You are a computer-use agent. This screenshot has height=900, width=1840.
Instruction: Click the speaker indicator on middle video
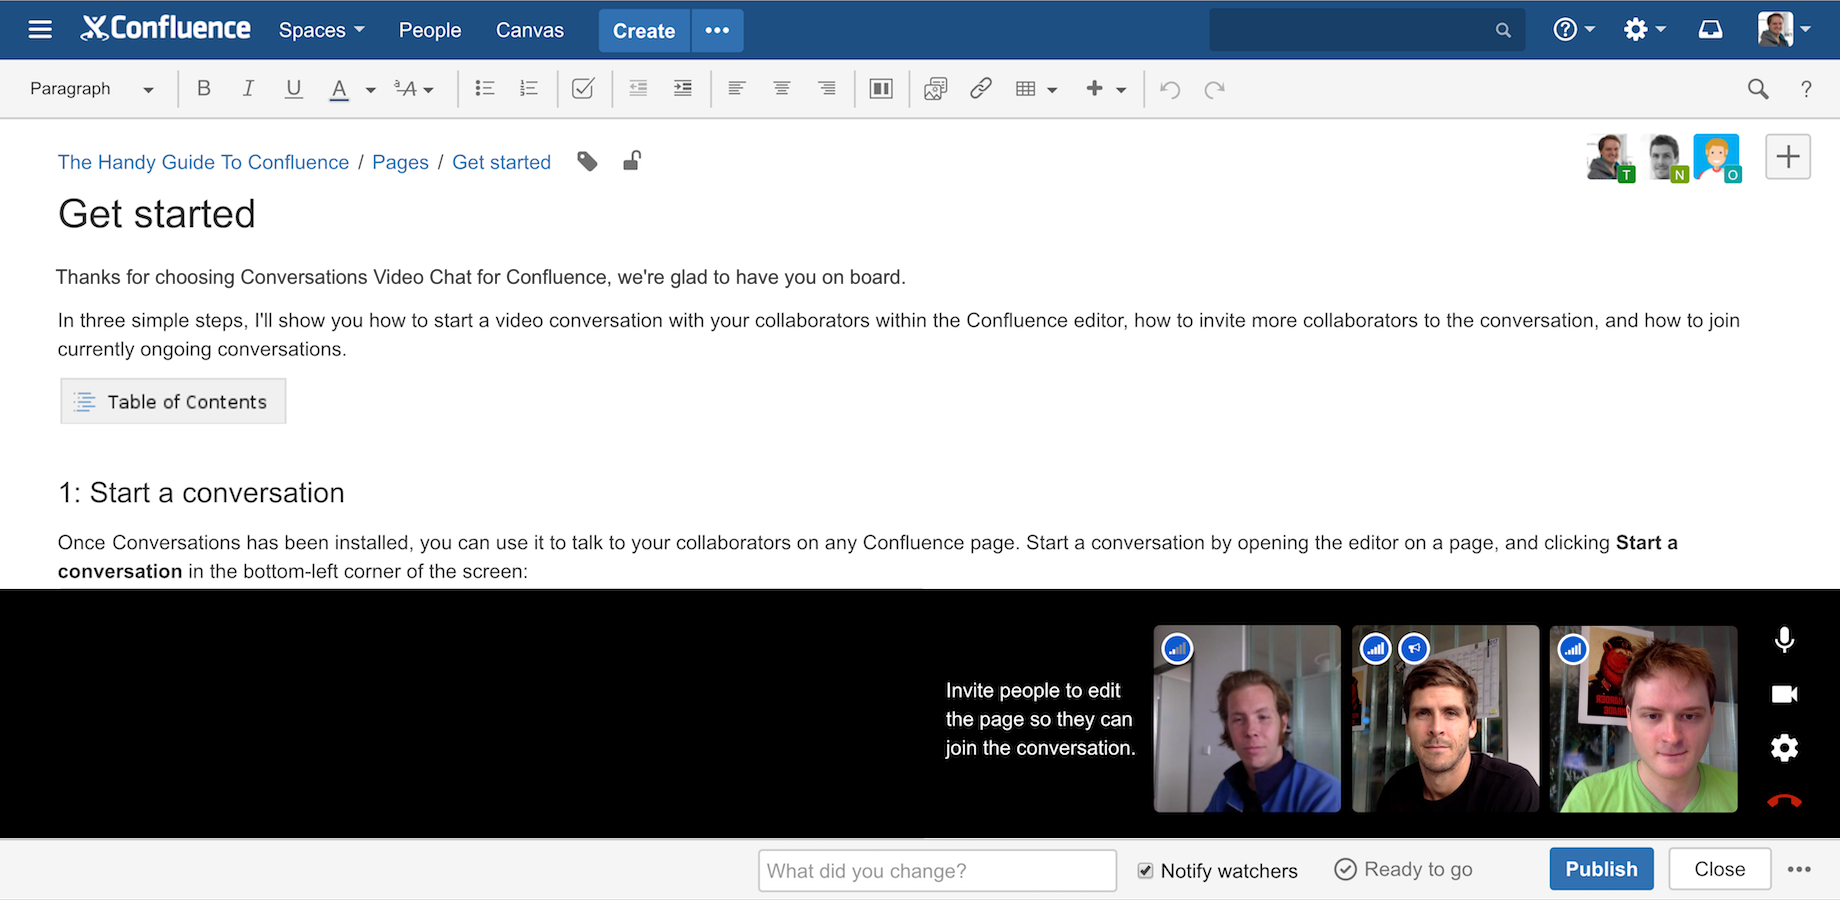[1414, 649]
